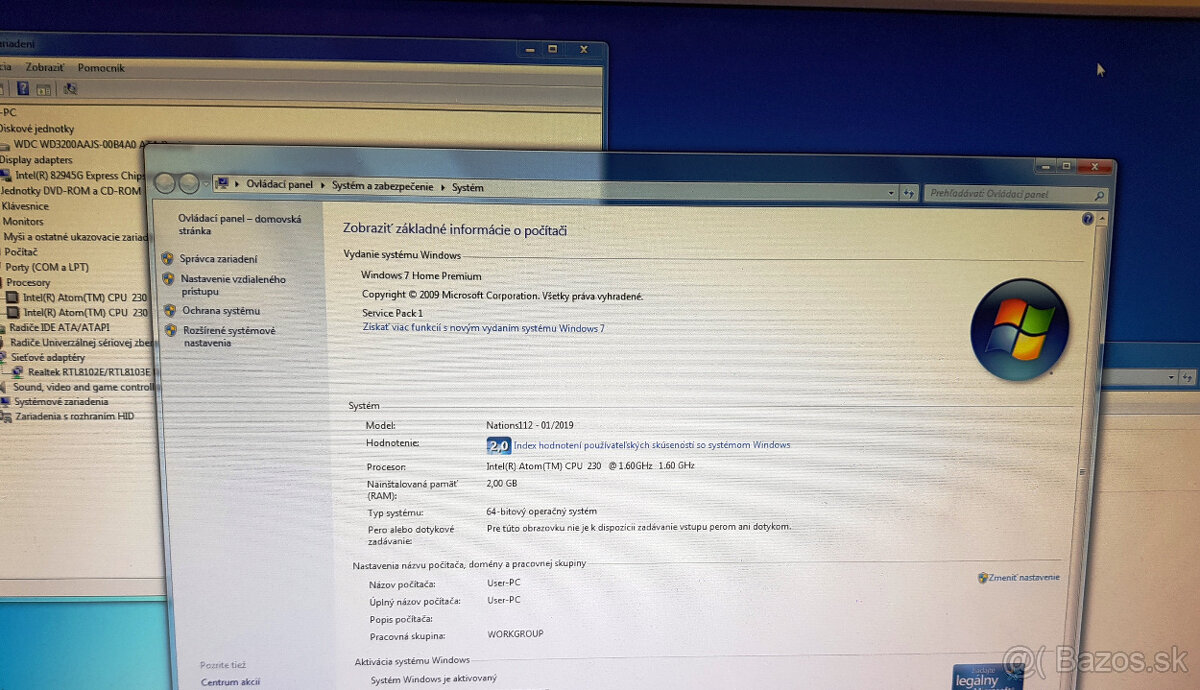Screen dimensions: 1200x690
Task: Click the Prehľadávať: Ovládací panel search box
Action: (x=1015, y=195)
